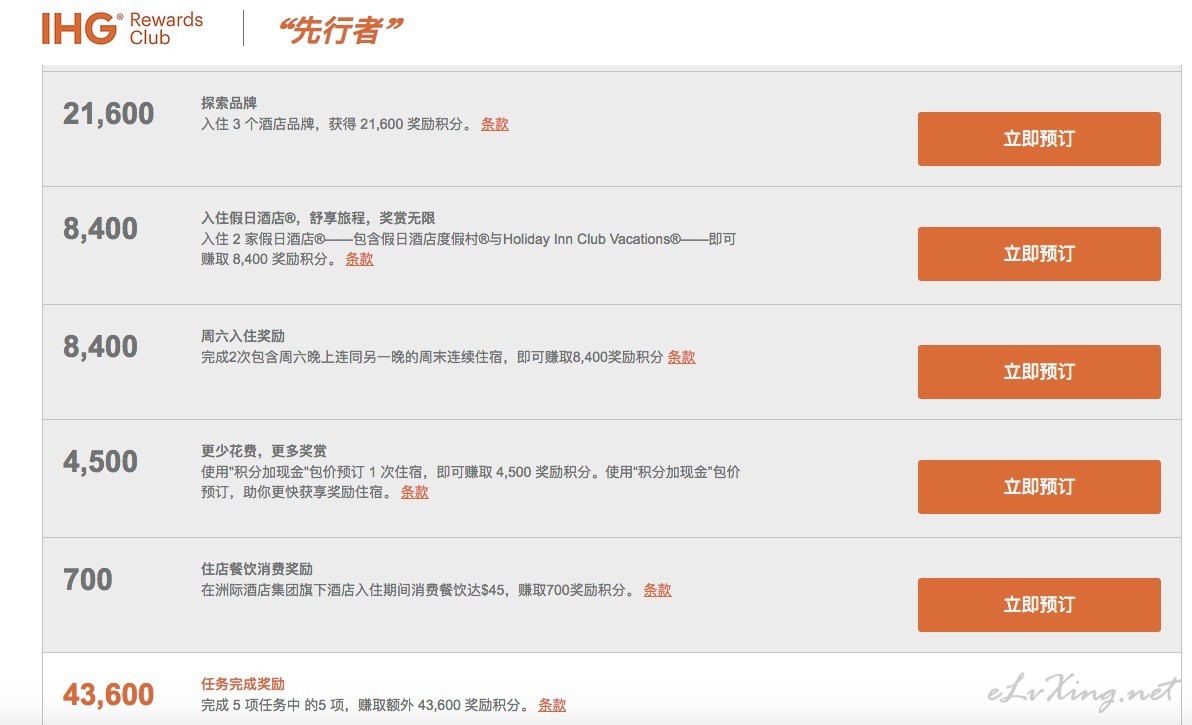The image size is (1192, 725).
Task: Click the 21,600 points value
Action: pos(109,114)
